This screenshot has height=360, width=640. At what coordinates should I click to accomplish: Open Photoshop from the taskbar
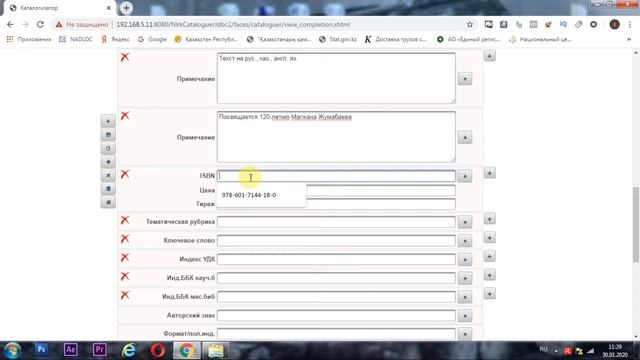(x=41, y=350)
